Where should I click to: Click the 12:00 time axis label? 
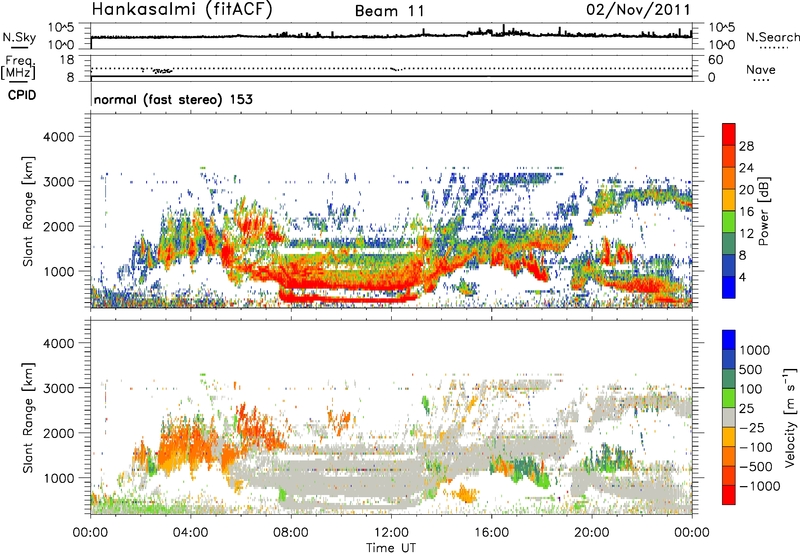click(391, 533)
